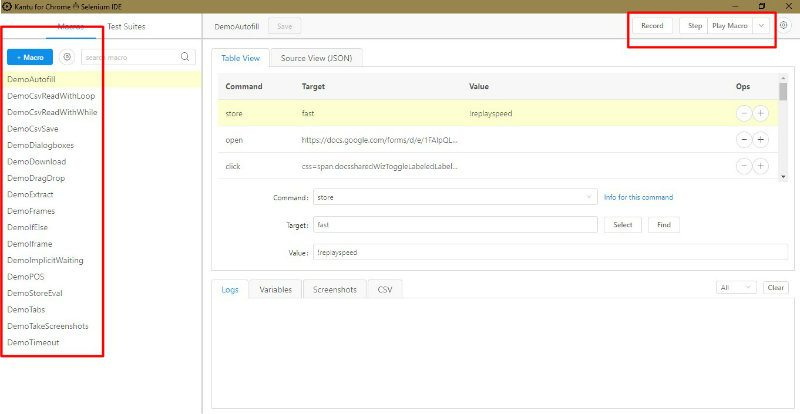Delete the click command row
This screenshot has height=414, width=800.
click(744, 166)
